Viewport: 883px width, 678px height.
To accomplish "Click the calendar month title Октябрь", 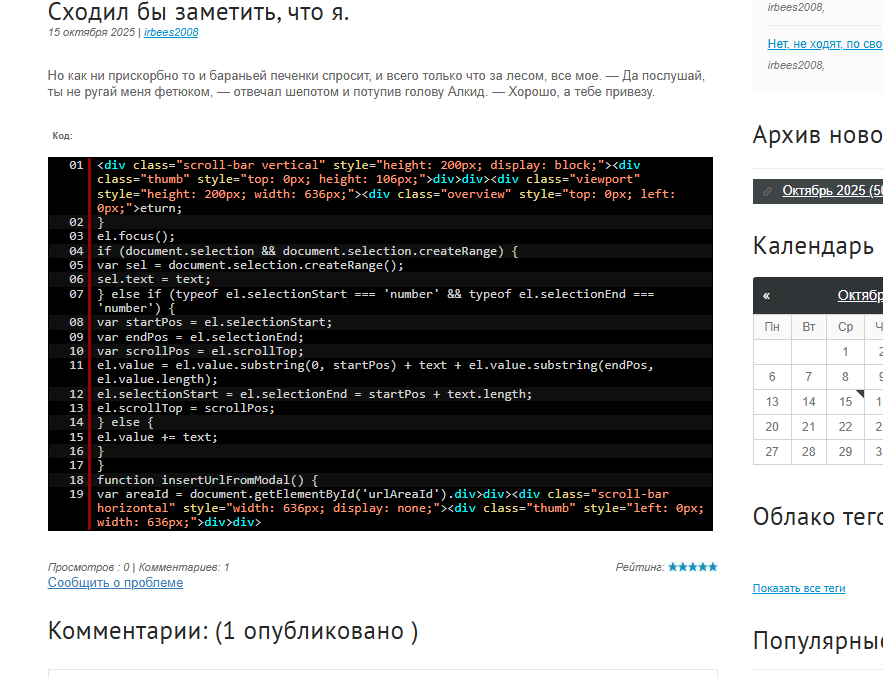I will (x=860, y=296).
